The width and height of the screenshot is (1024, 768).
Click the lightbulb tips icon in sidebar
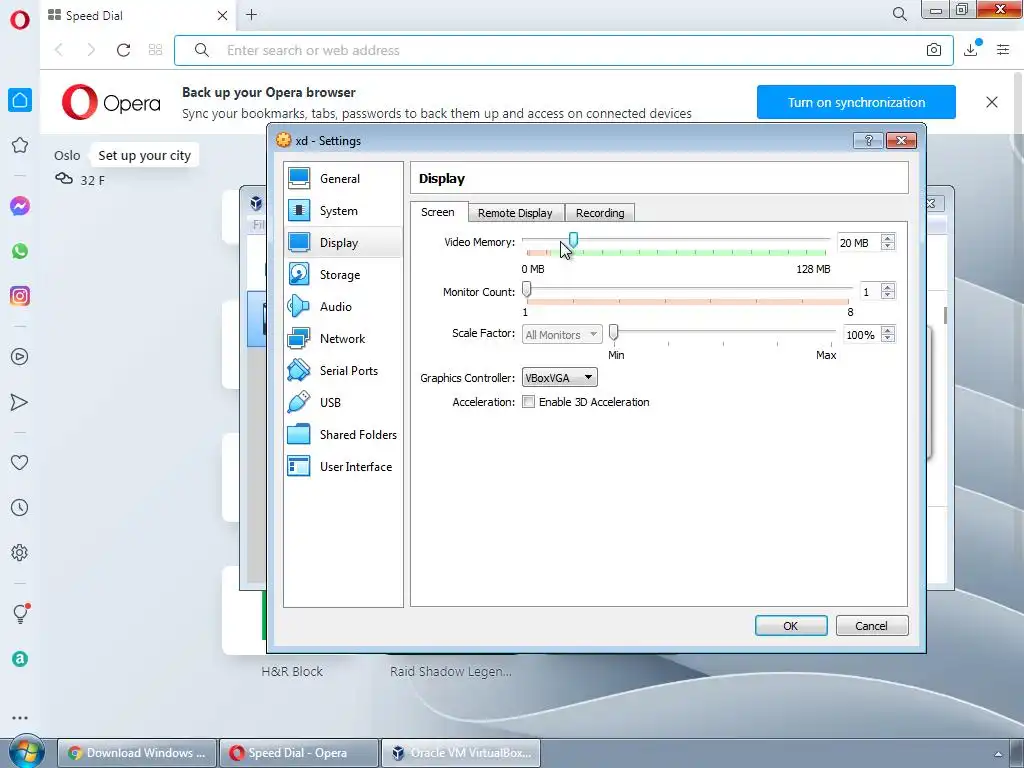[x=21, y=613]
